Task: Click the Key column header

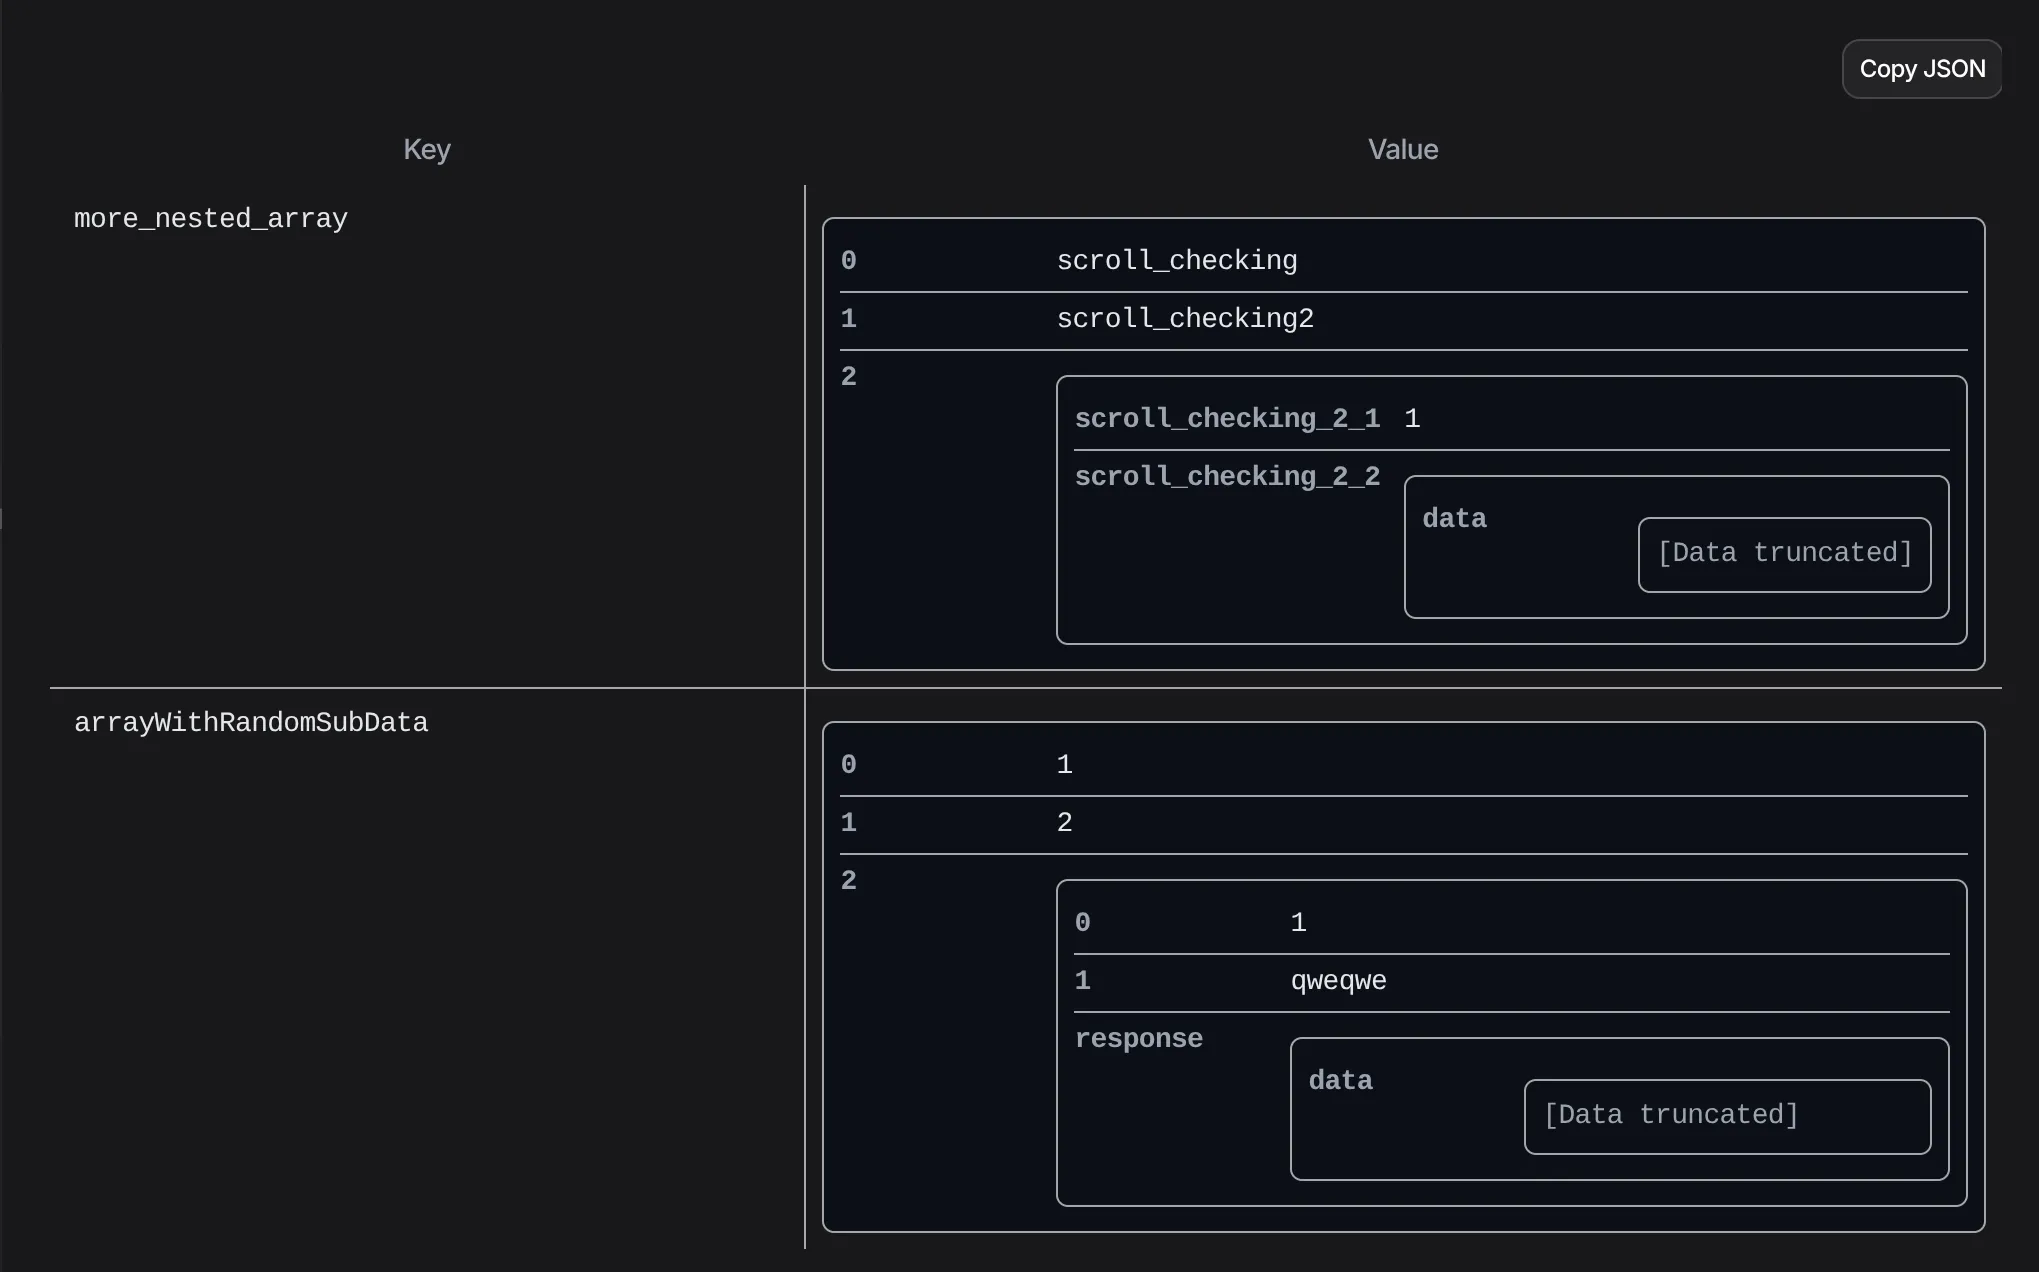Action: tap(427, 150)
